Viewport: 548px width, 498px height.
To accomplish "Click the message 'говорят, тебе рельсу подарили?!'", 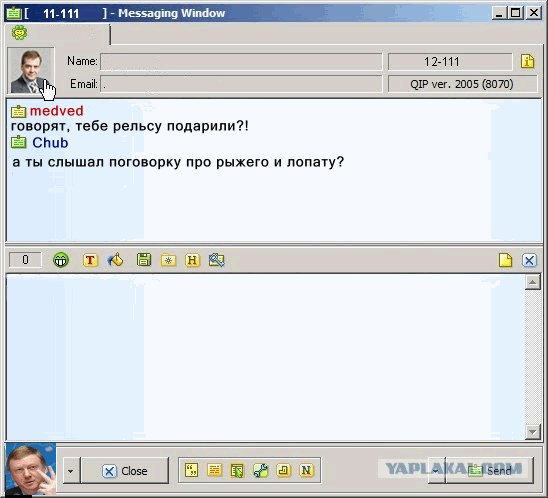I will [130, 126].
